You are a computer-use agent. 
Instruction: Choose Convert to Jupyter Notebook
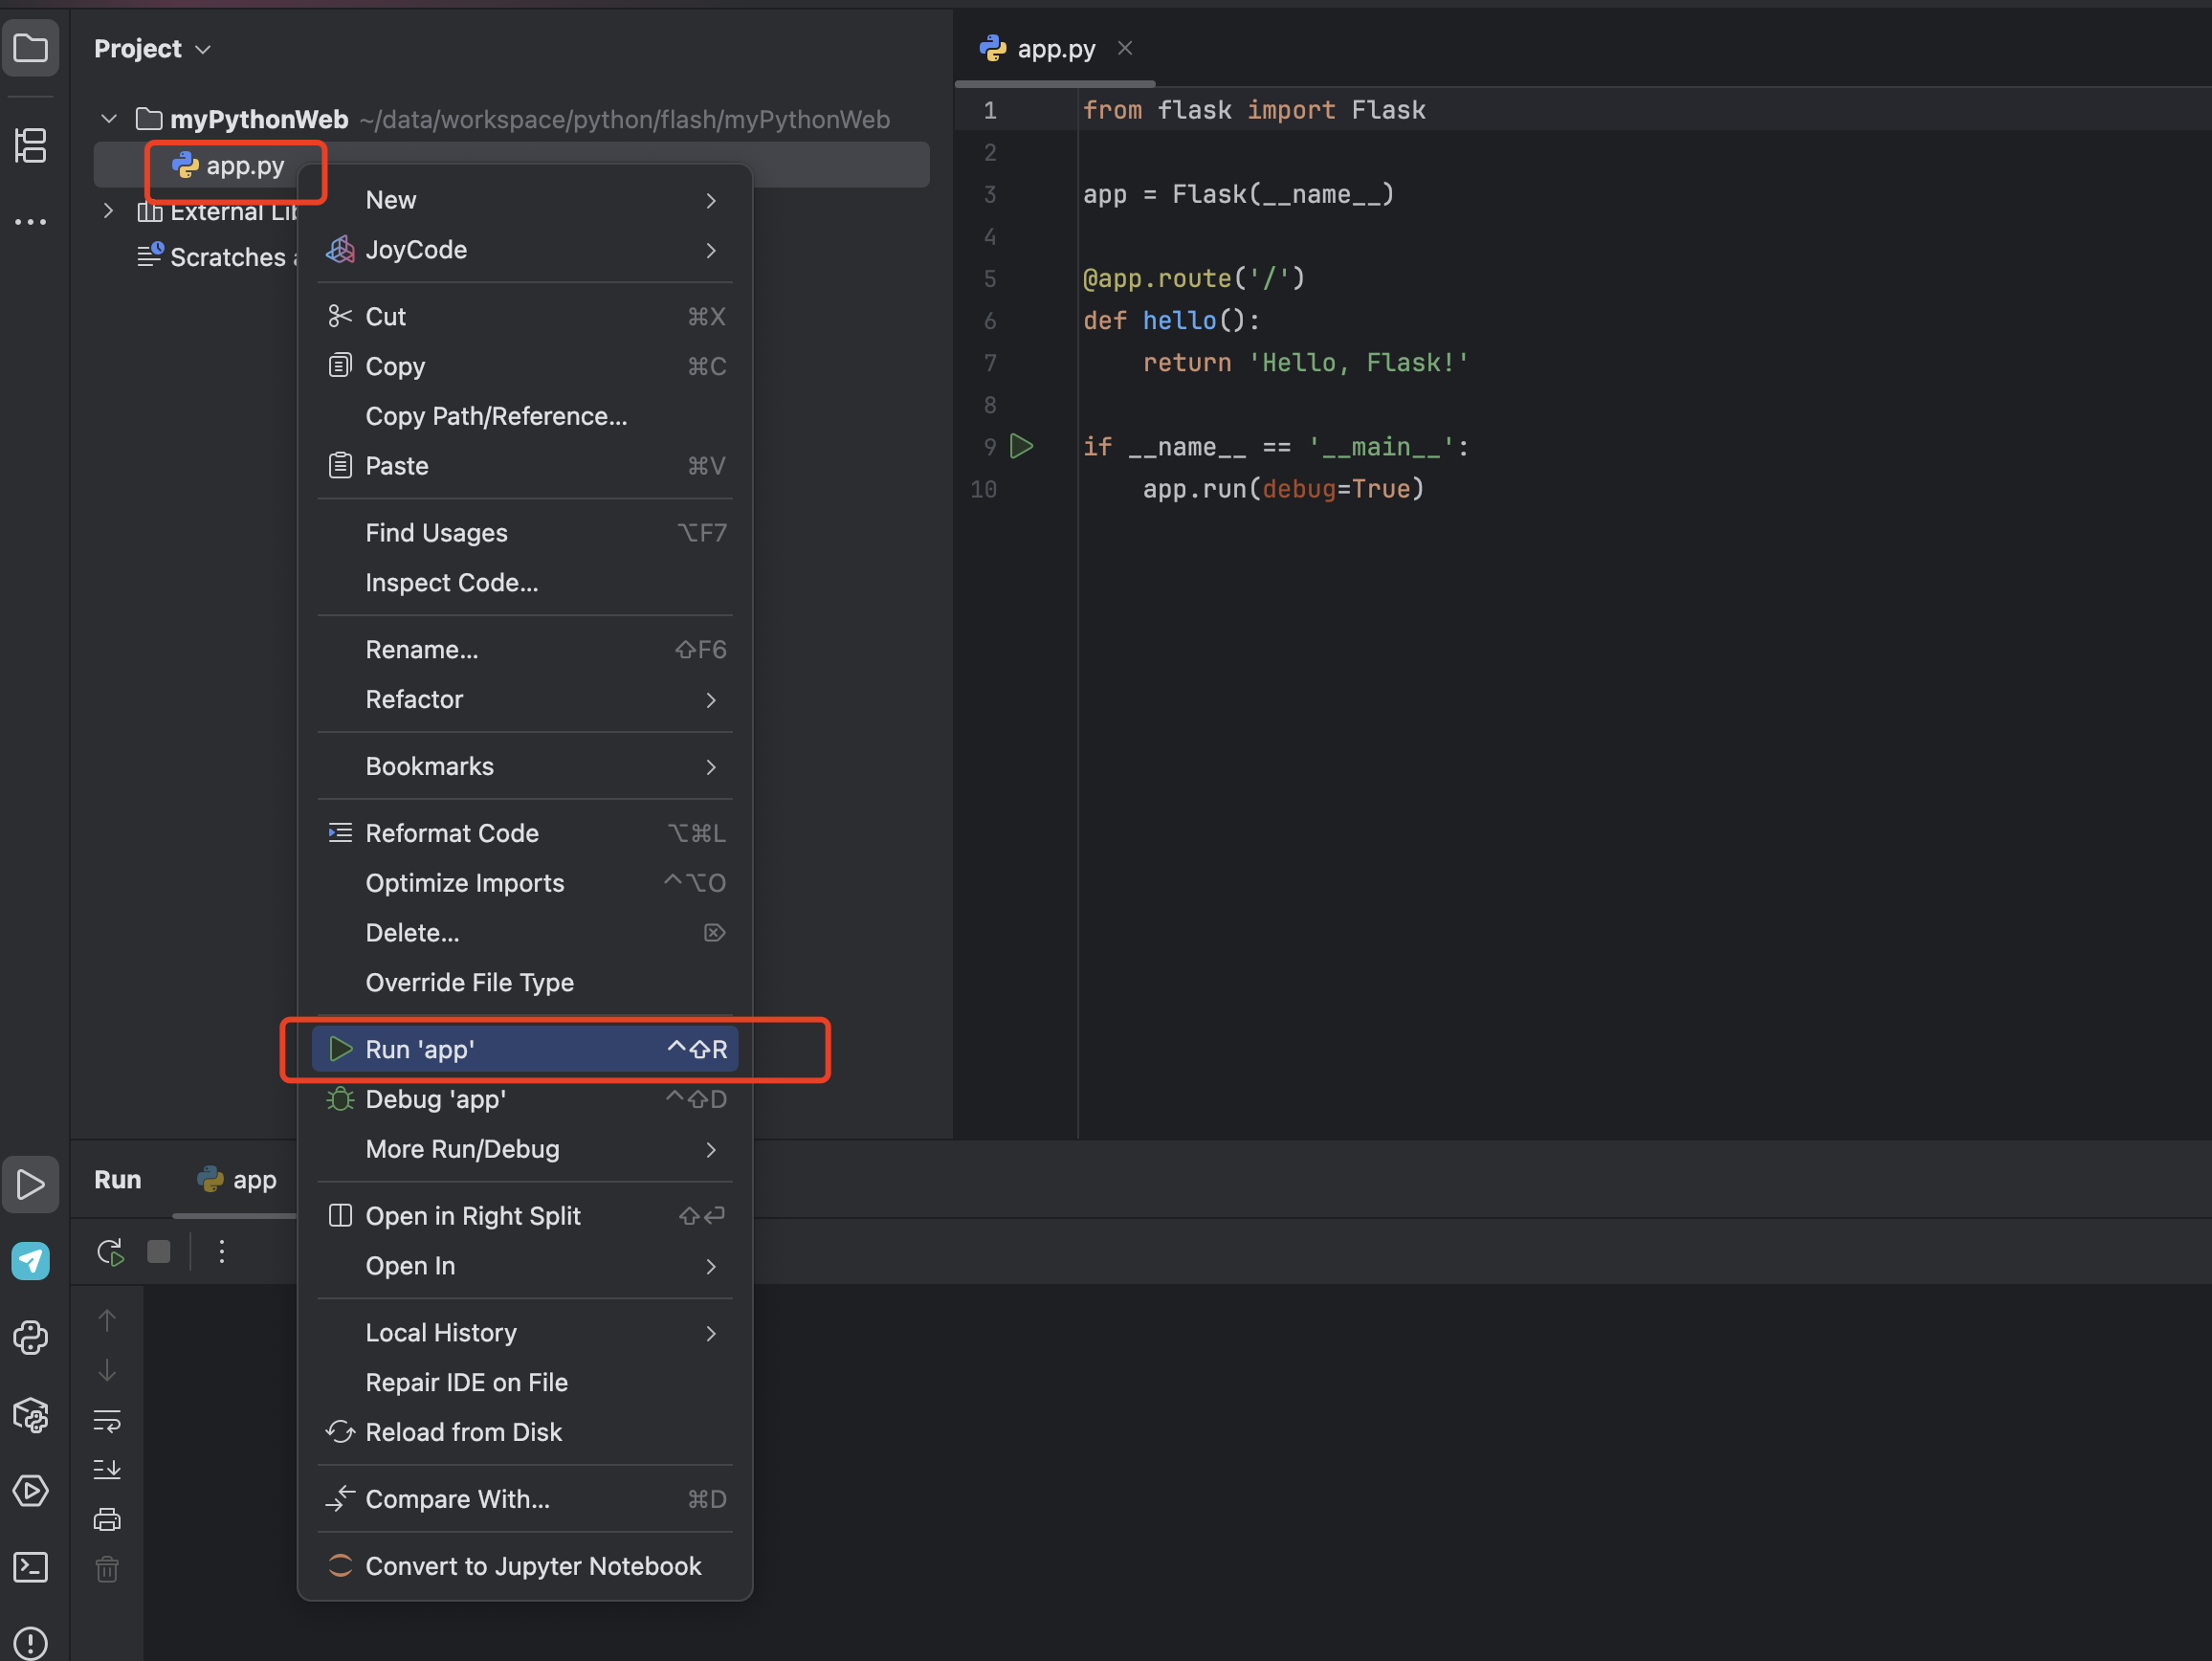[x=532, y=1565]
